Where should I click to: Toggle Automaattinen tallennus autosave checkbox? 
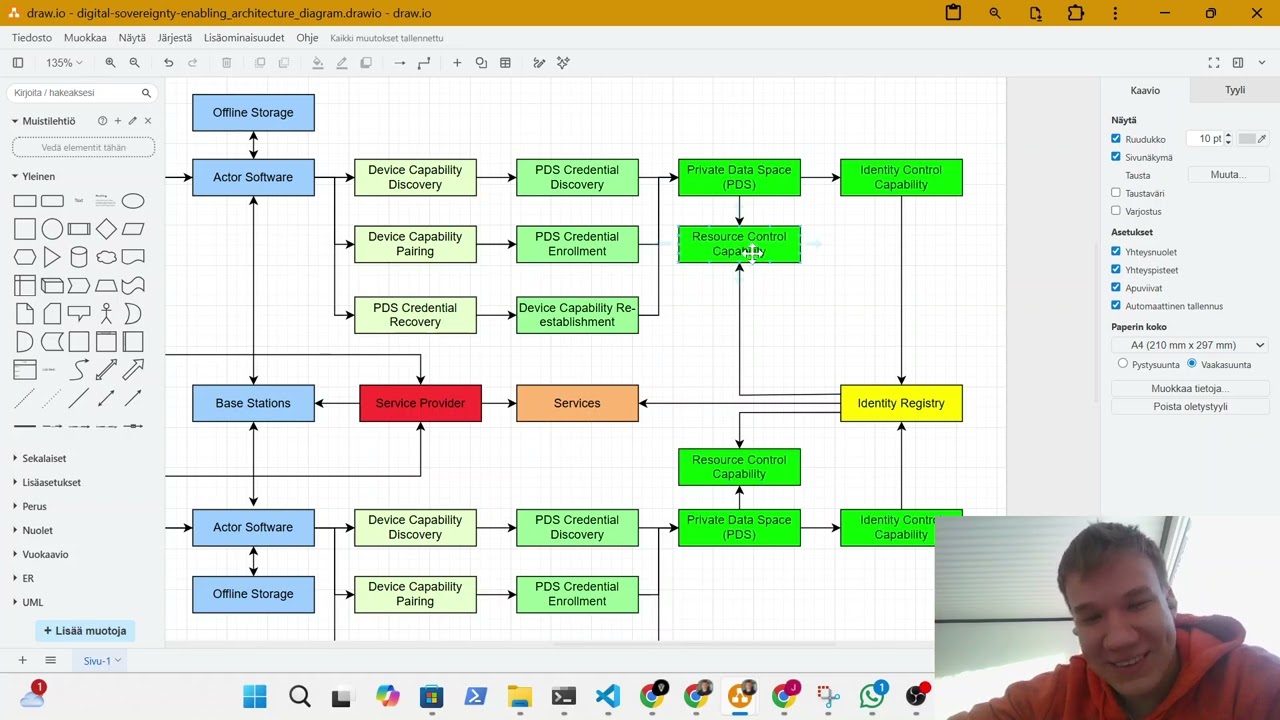coord(1116,306)
